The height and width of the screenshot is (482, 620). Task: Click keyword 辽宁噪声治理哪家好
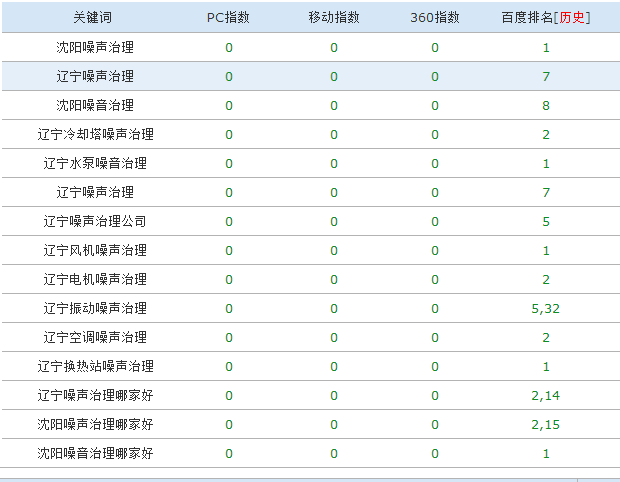tap(95, 395)
